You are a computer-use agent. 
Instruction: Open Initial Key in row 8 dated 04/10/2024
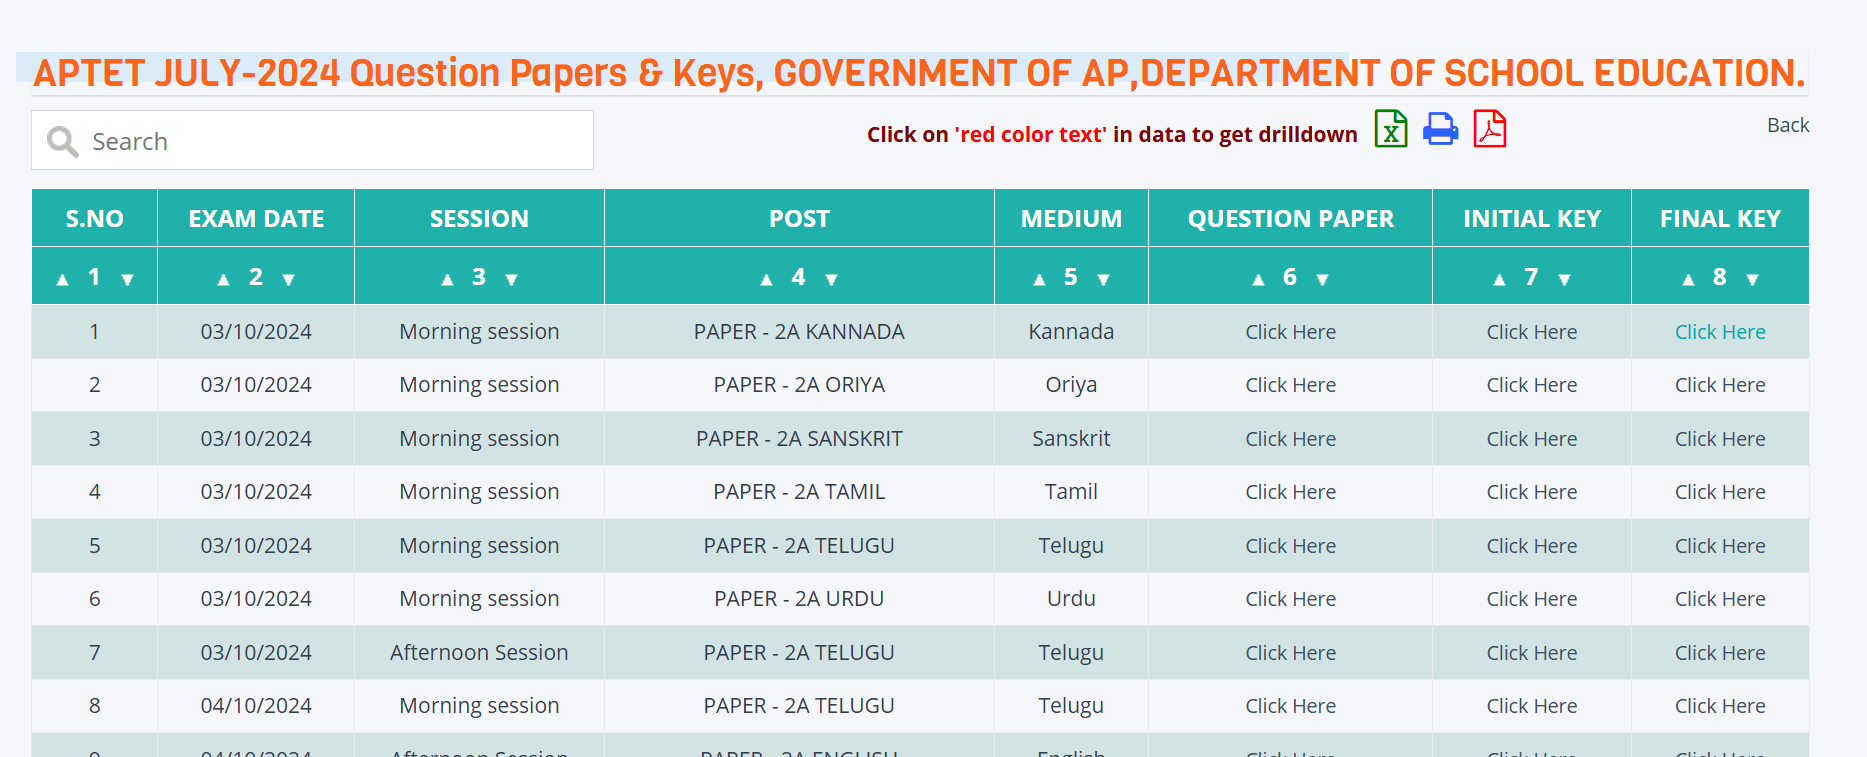1531,706
